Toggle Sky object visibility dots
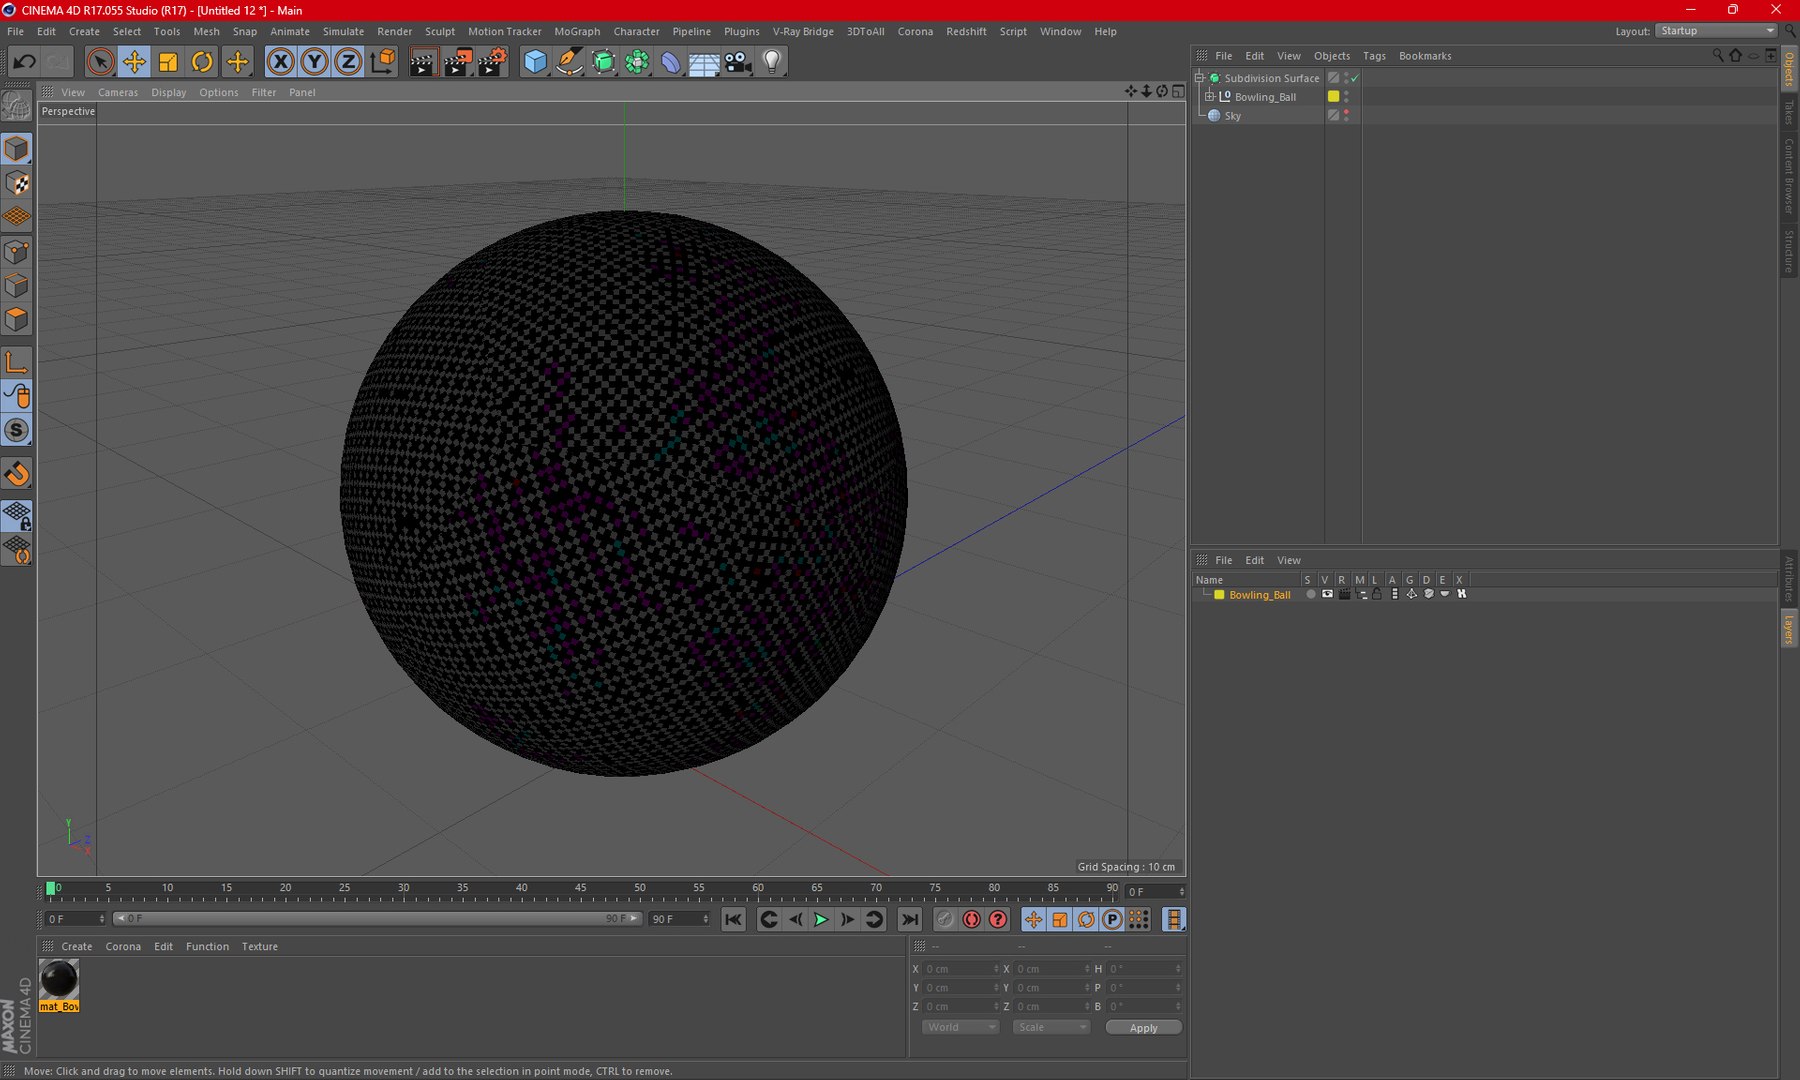 click(x=1346, y=116)
